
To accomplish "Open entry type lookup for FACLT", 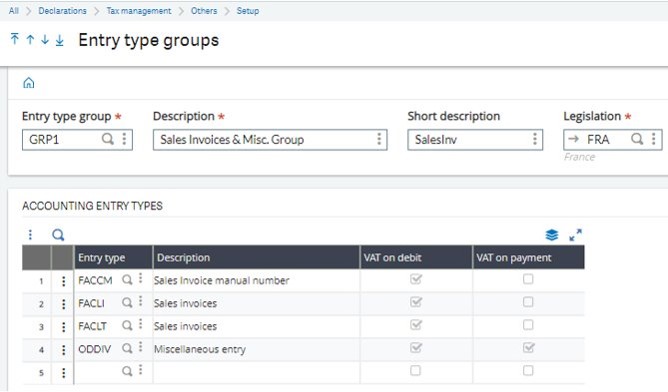I will coord(127,326).
